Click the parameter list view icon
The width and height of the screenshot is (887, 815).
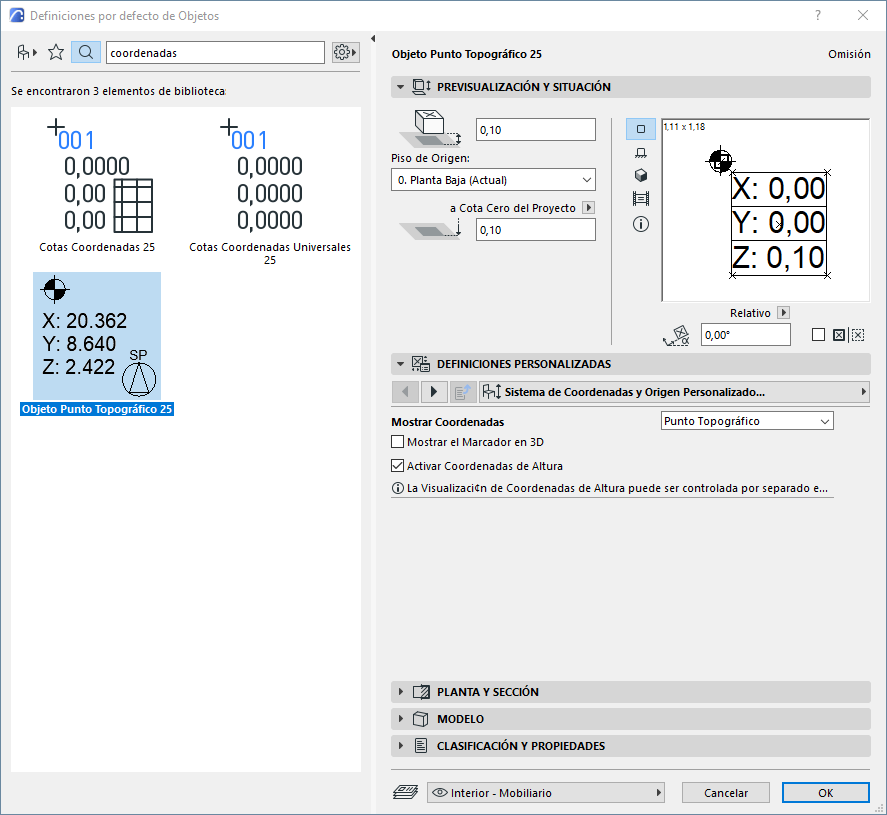[x=463, y=392]
